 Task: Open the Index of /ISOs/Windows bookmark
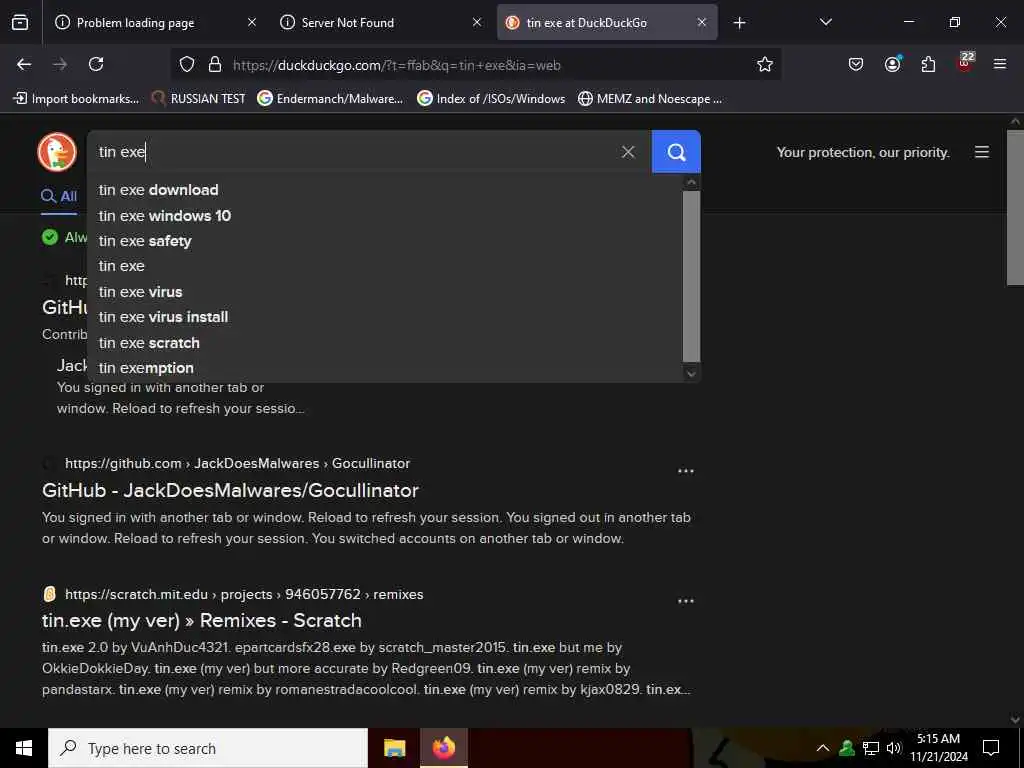[491, 99]
